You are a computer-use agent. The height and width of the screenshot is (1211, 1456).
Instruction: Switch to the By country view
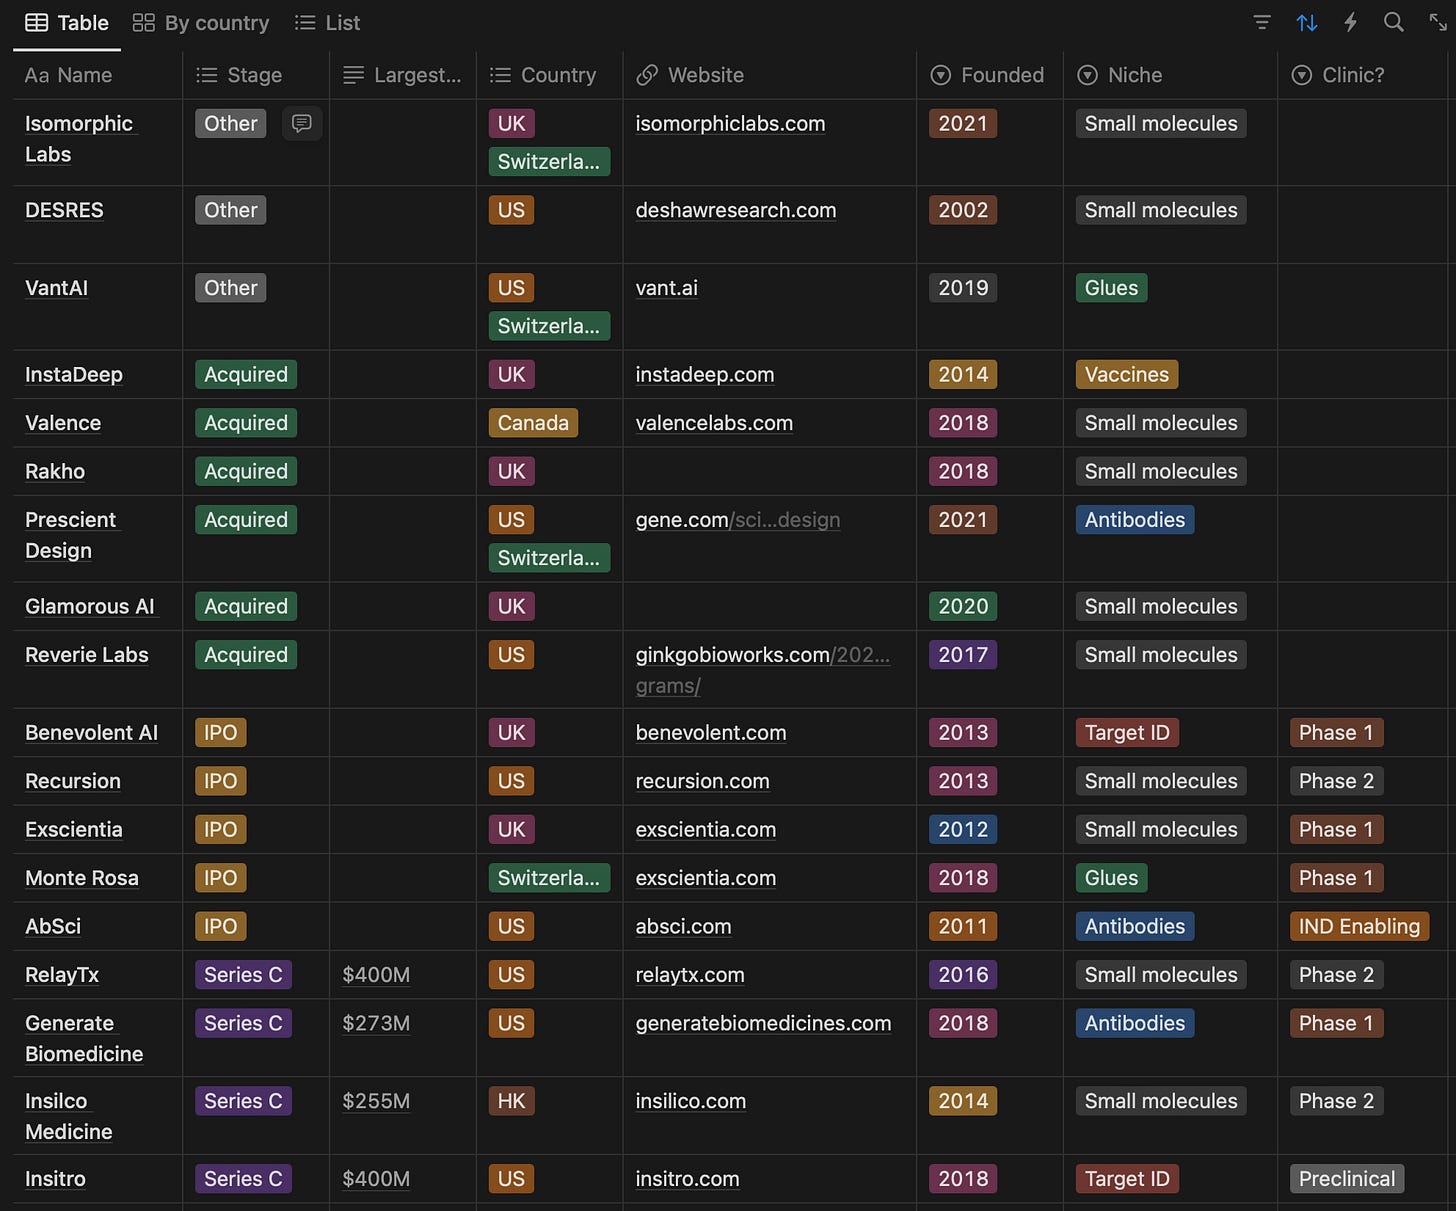point(200,22)
